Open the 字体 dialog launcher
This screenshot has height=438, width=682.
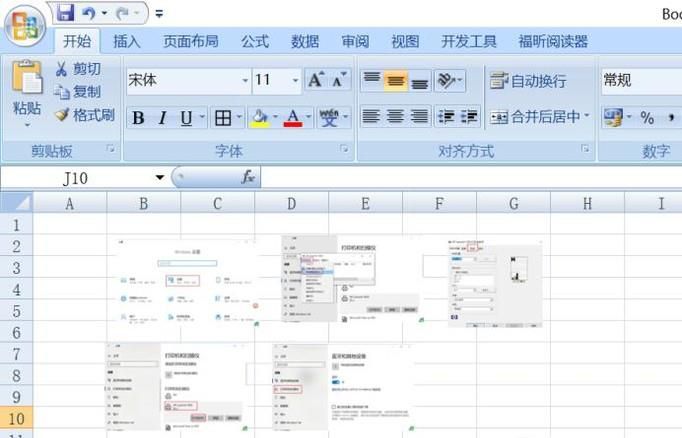[344, 149]
